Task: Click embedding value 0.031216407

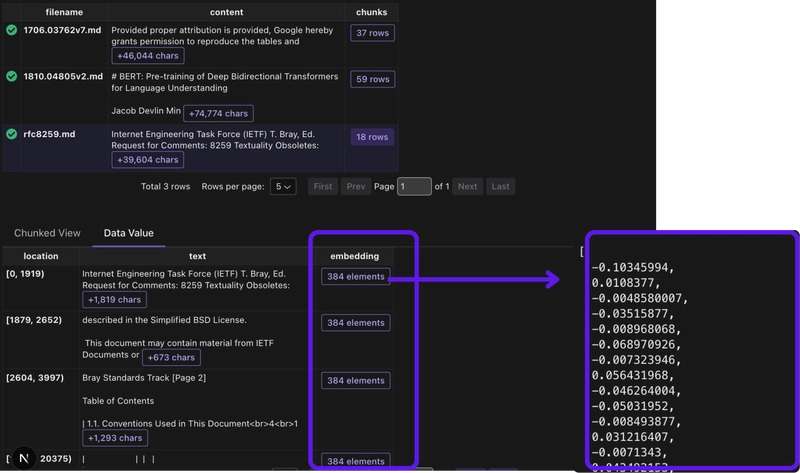Action: click(633, 437)
